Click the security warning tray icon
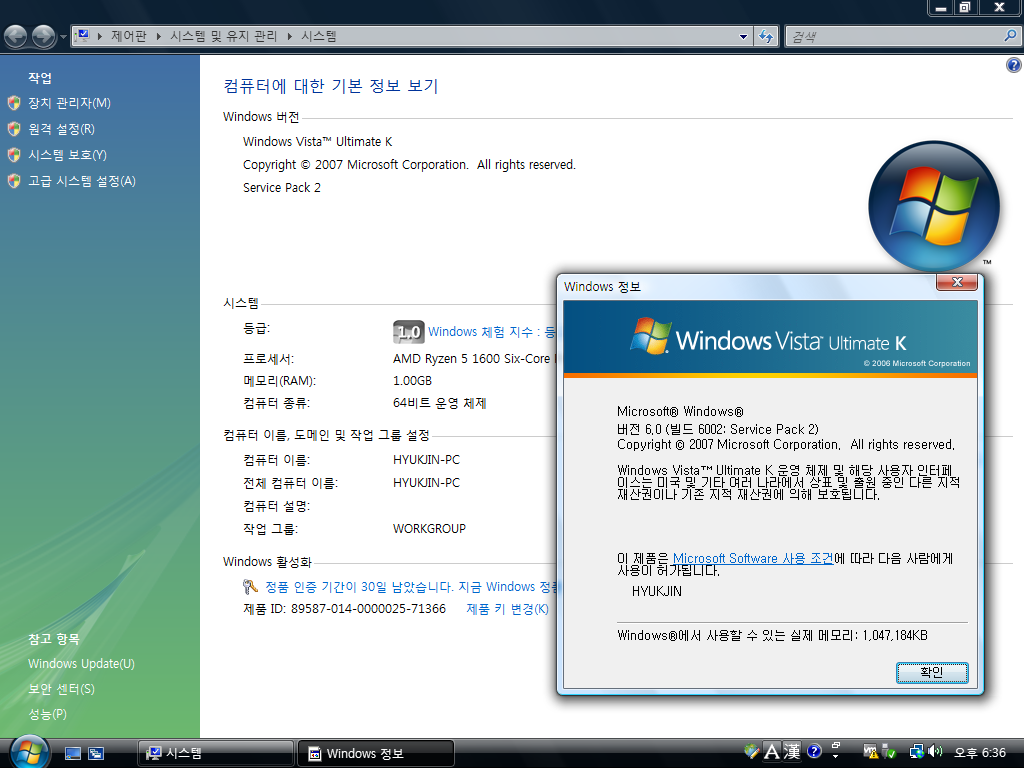Screen dimensions: 1024x768 pos(871,752)
